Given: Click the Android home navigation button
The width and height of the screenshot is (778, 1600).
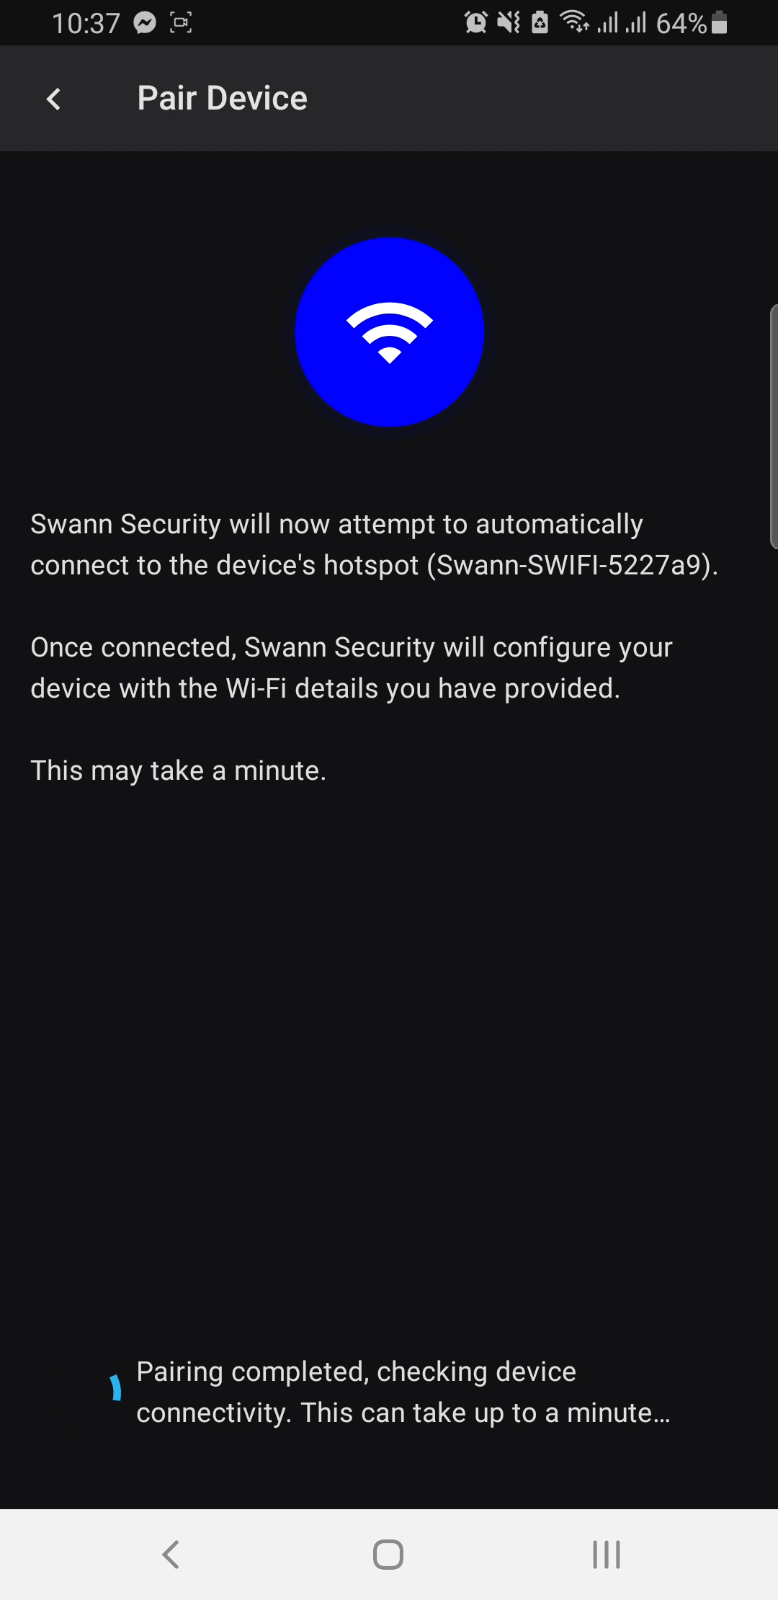Looking at the screenshot, I should pos(388,1554).
